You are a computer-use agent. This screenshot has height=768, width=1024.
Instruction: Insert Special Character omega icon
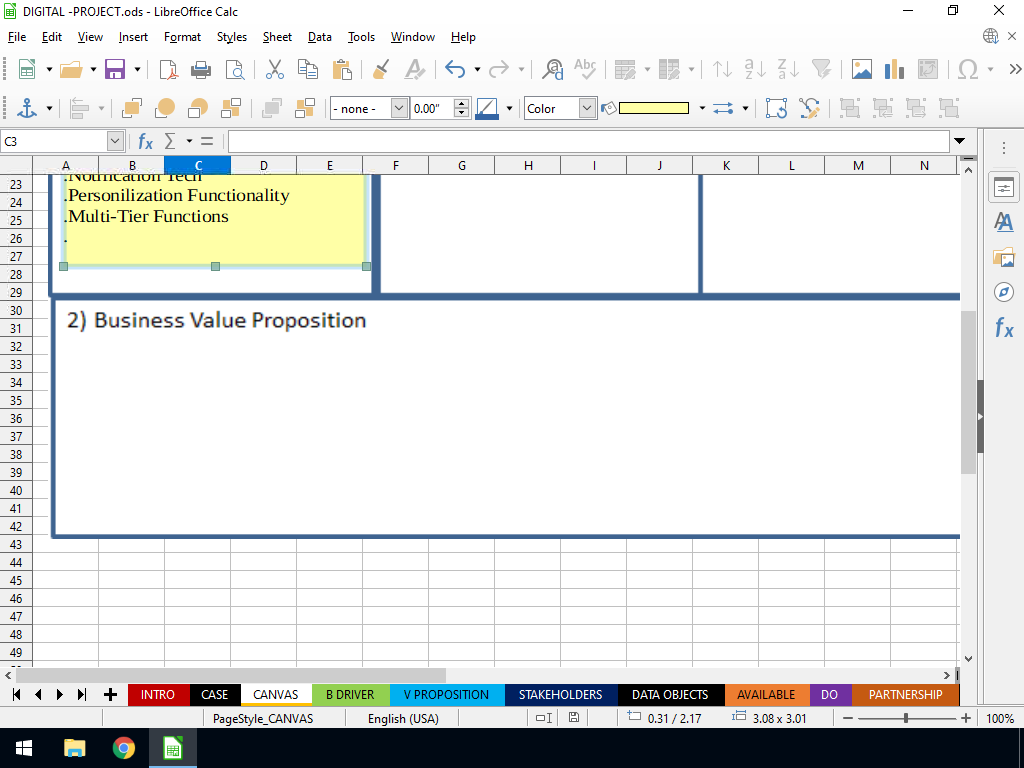click(x=968, y=69)
